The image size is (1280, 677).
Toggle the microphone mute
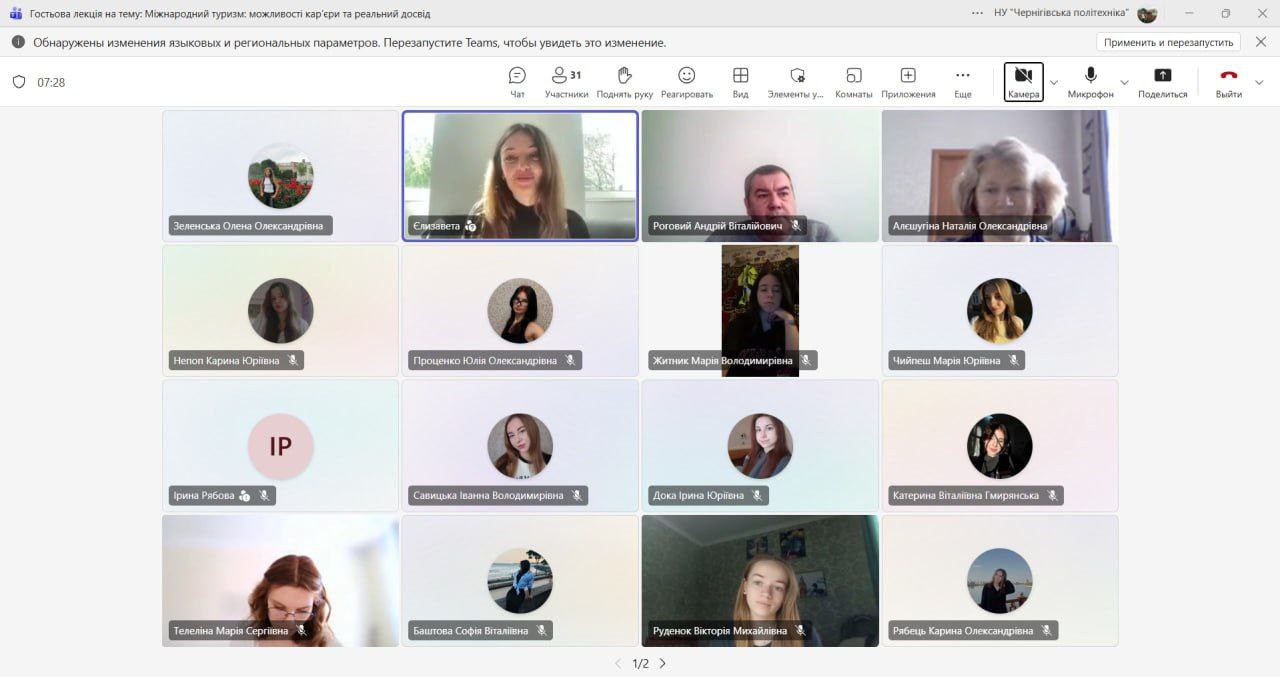[x=1090, y=82]
